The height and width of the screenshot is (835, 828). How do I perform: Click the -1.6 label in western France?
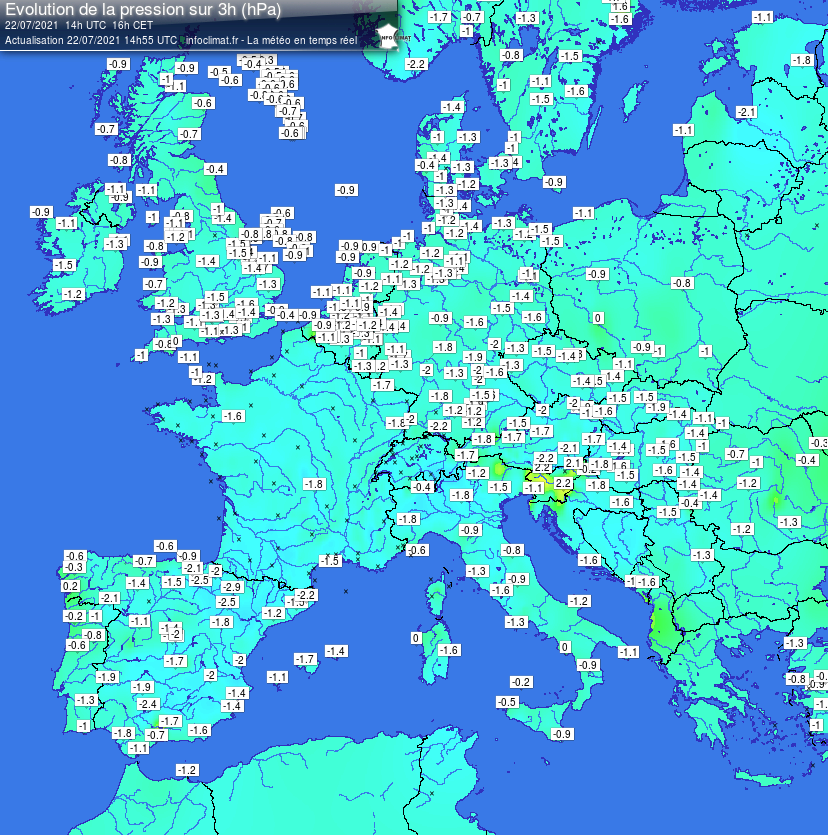coord(233,416)
